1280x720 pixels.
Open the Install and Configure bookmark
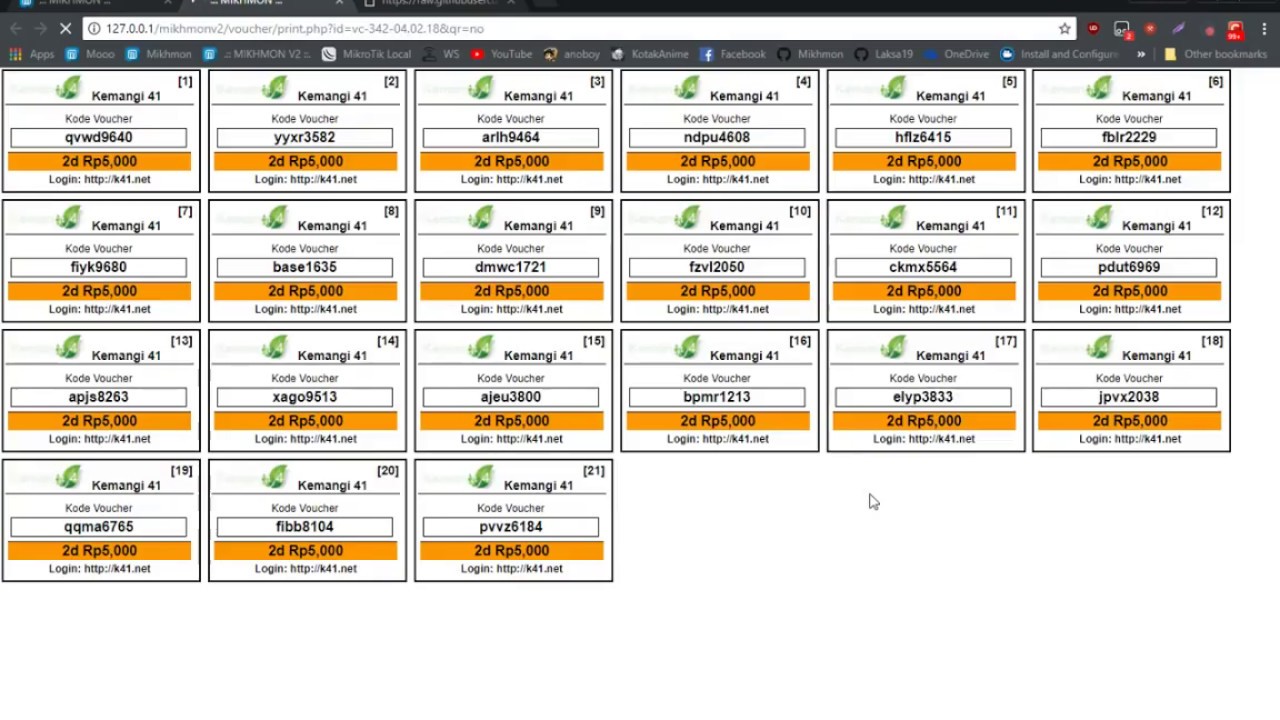click(1059, 54)
